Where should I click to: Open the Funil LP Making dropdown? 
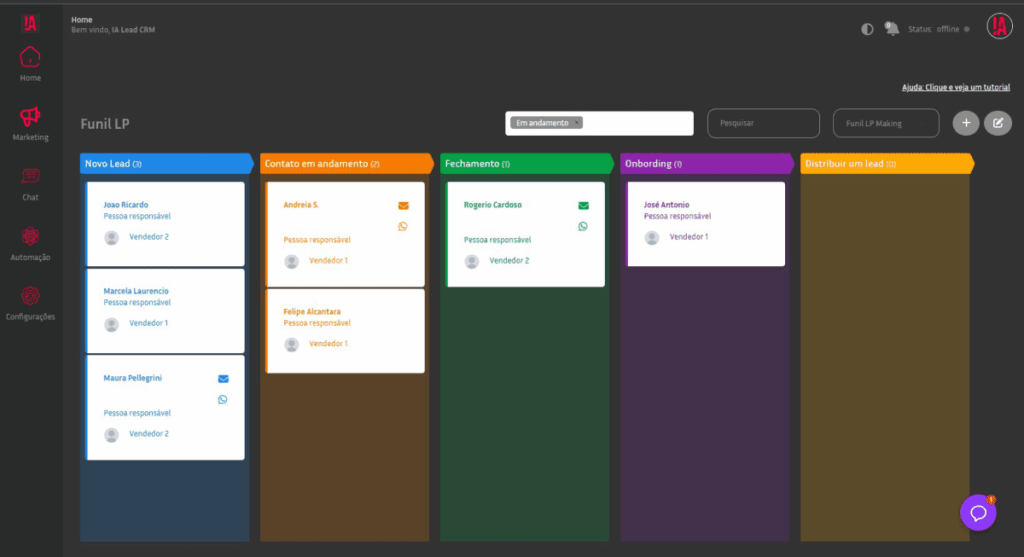(x=886, y=123)
